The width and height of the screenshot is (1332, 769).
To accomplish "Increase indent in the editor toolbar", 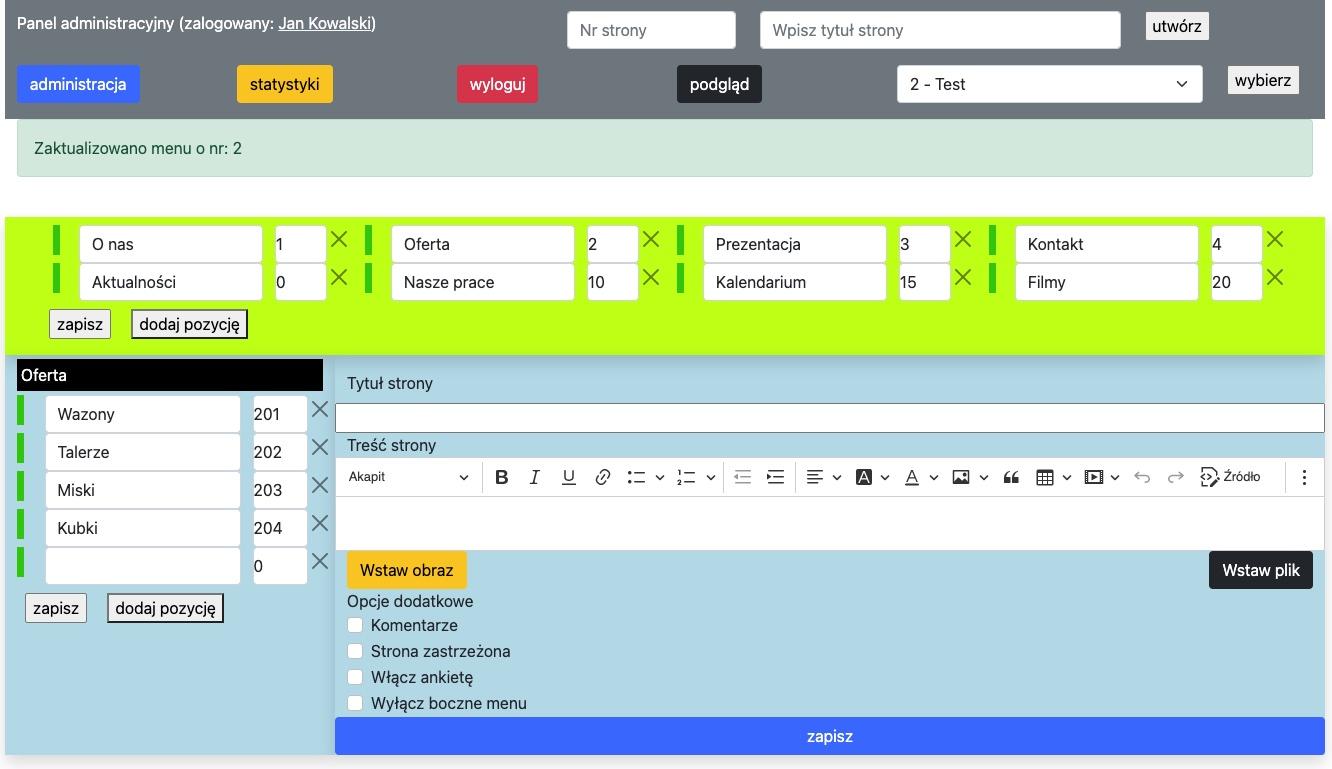I will pos(775,477).
